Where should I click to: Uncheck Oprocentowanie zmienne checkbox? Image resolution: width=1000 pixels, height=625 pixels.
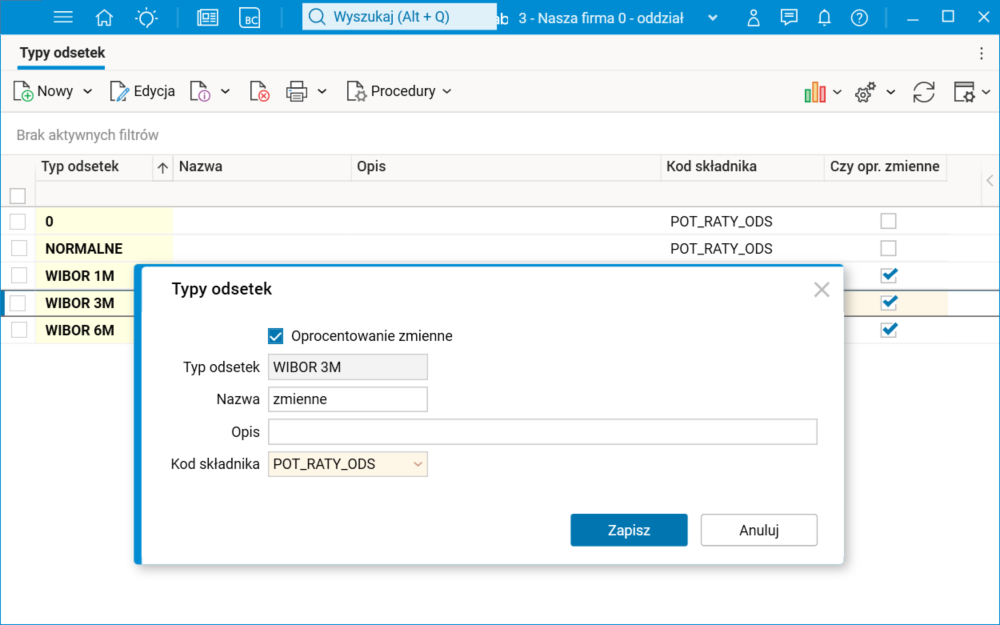pyautogui.click(x=276, y=336)
